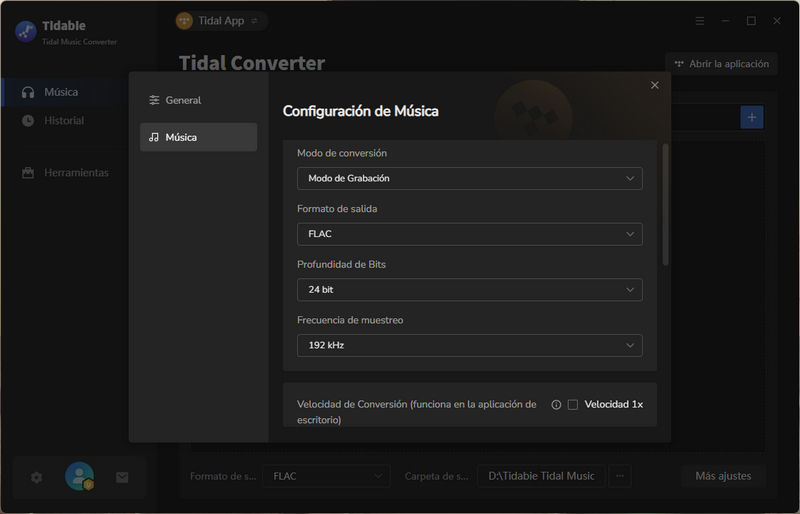Open bottom Formato de salida FLAC dropdown
The width and height of the screenshot is (800, 514).
click(327, 476)
